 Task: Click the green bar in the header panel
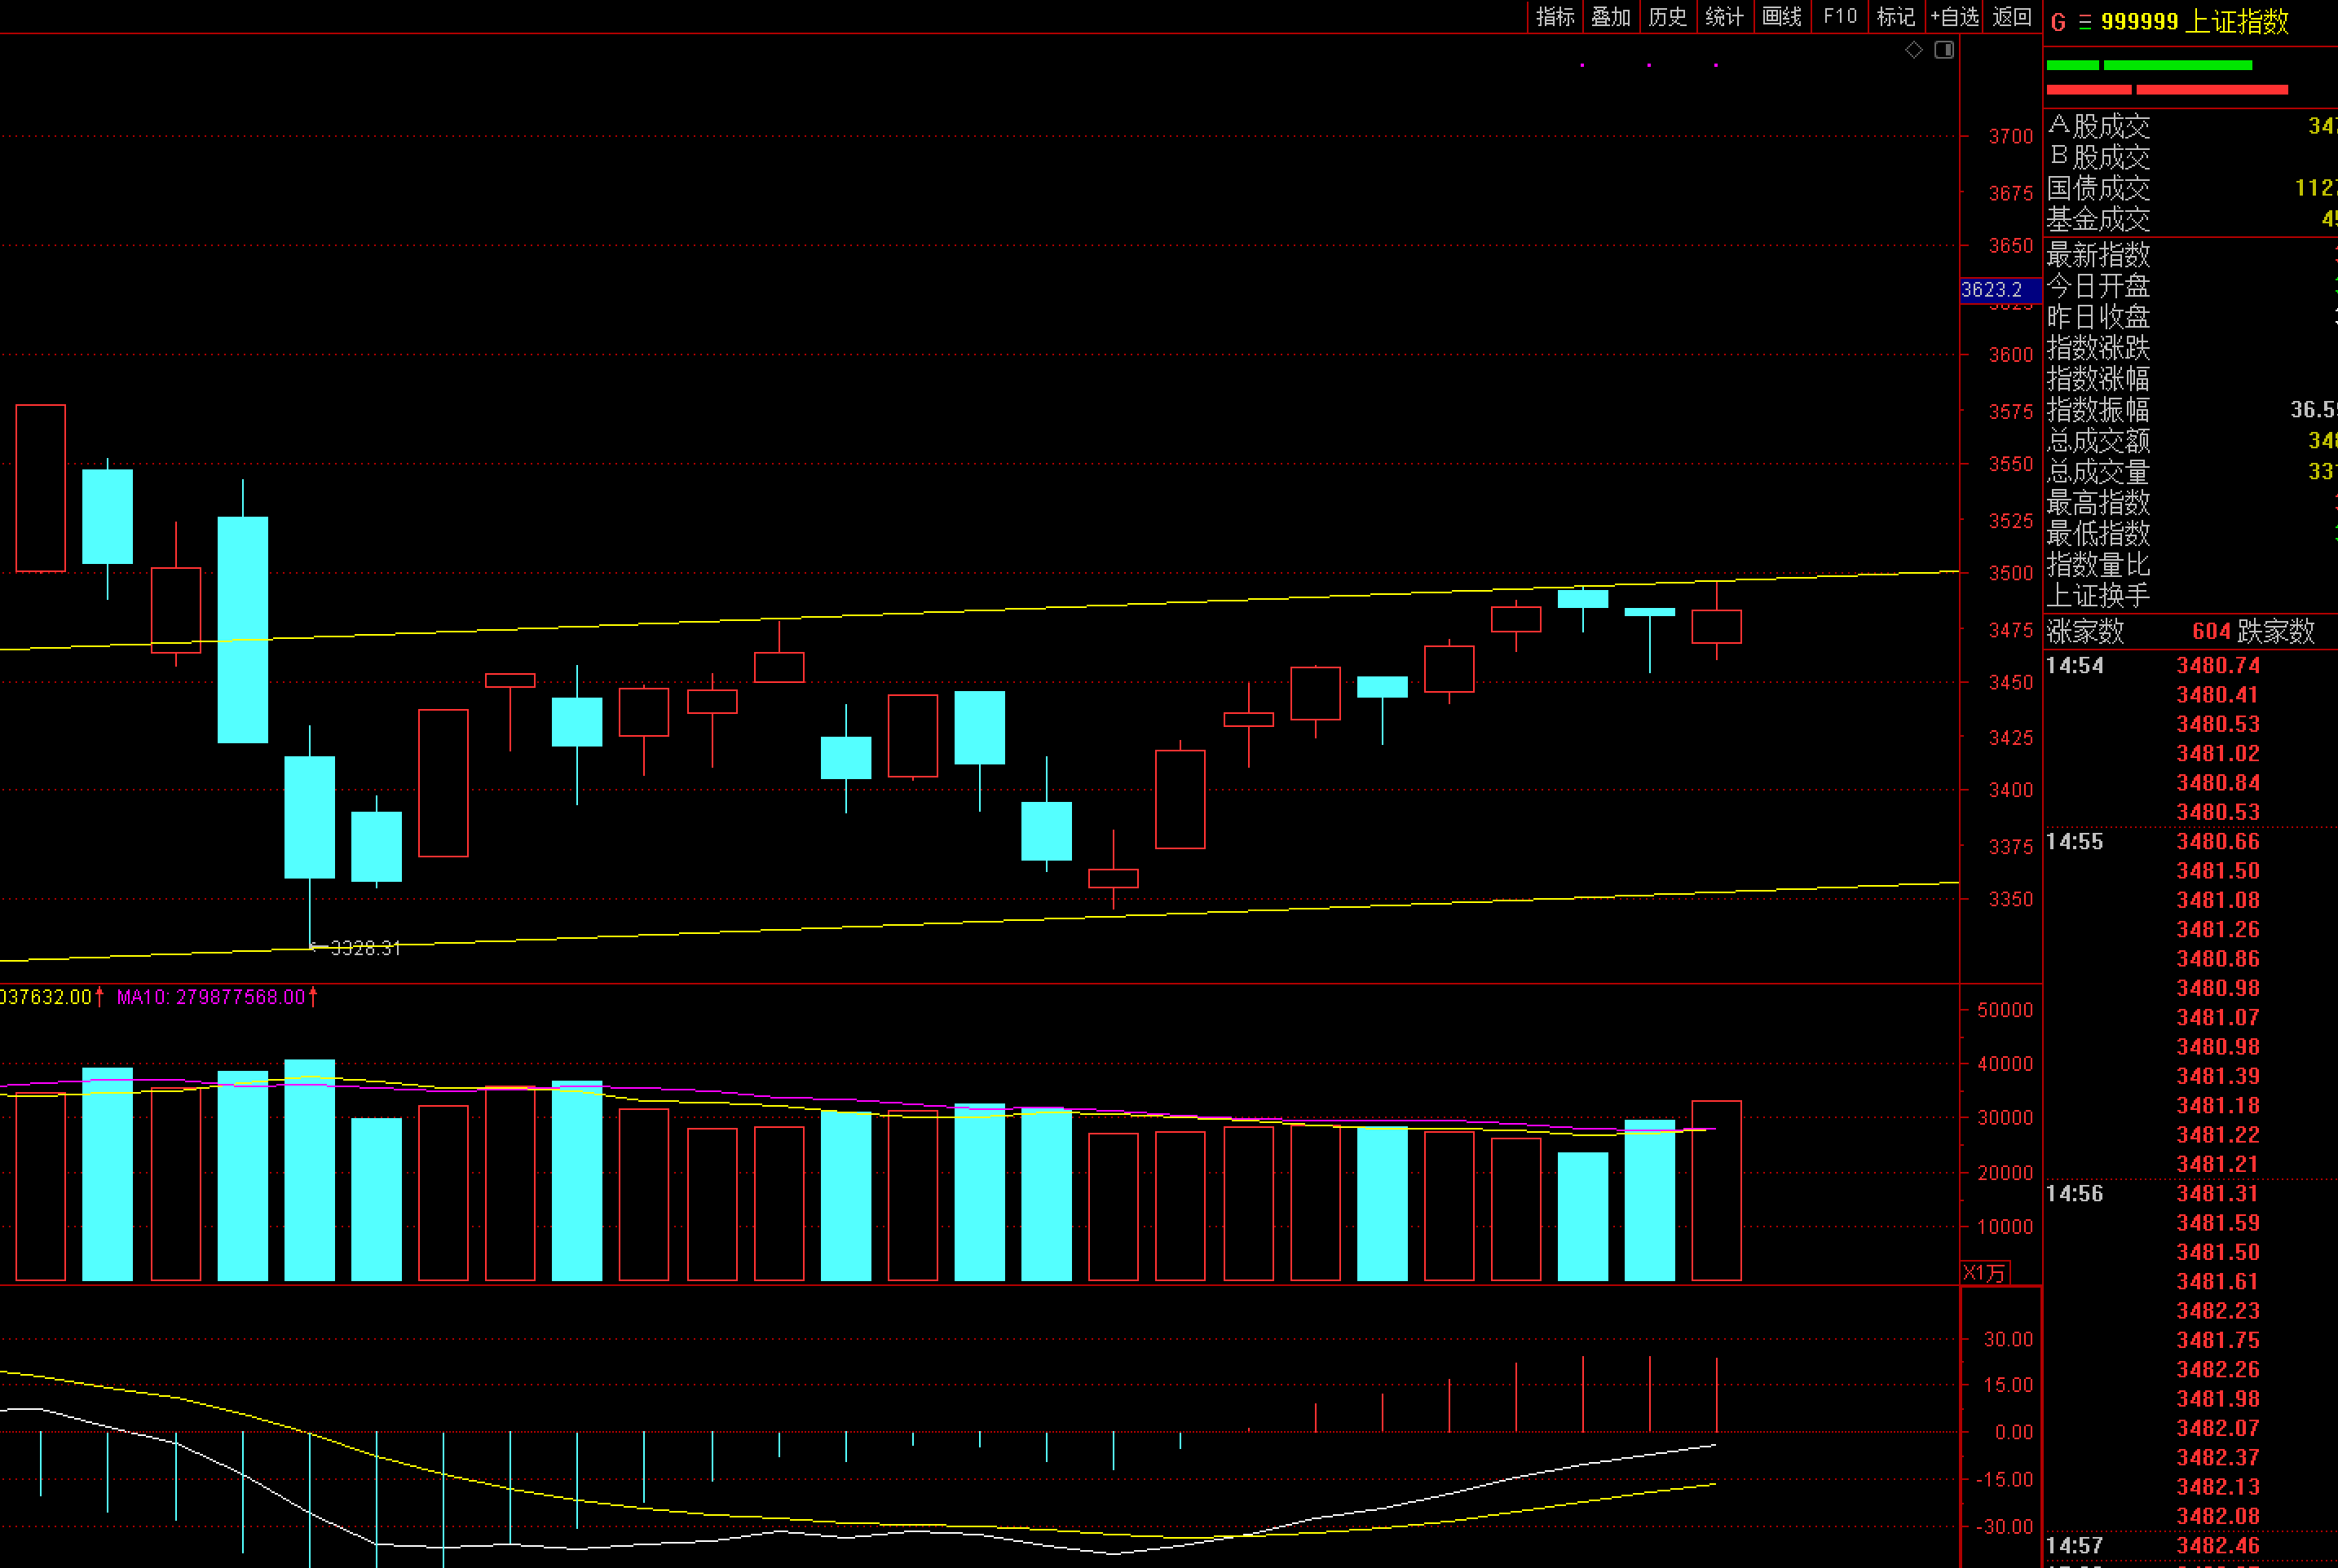pos(2150,65)
